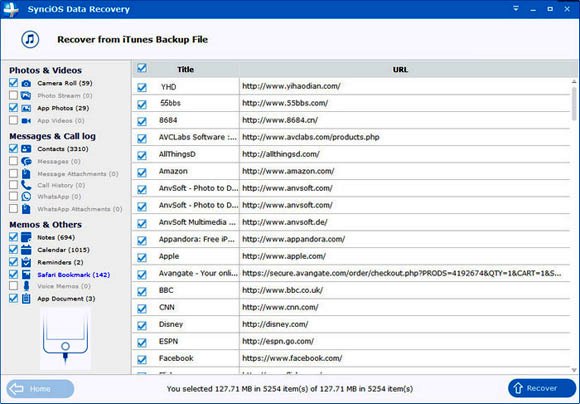This screenshot has width=580, height=404.
Task: Select the Contacts card icon
Action: click(x=26, y=149)
